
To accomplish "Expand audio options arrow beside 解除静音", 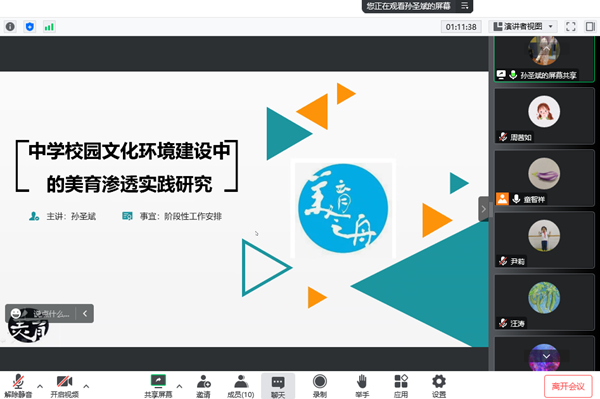I will (40, 386).
